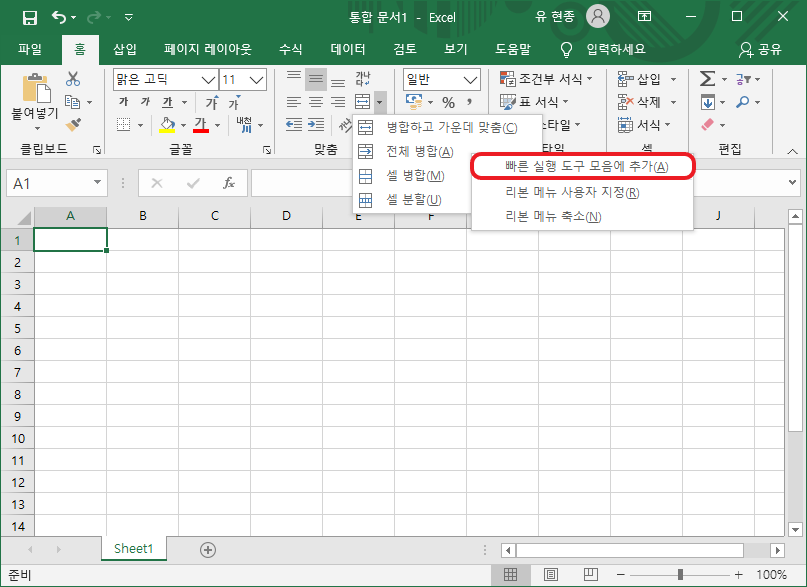Toggle align text left icon
The width and height of the screenshot is (807, 587).
pos(294,102)
